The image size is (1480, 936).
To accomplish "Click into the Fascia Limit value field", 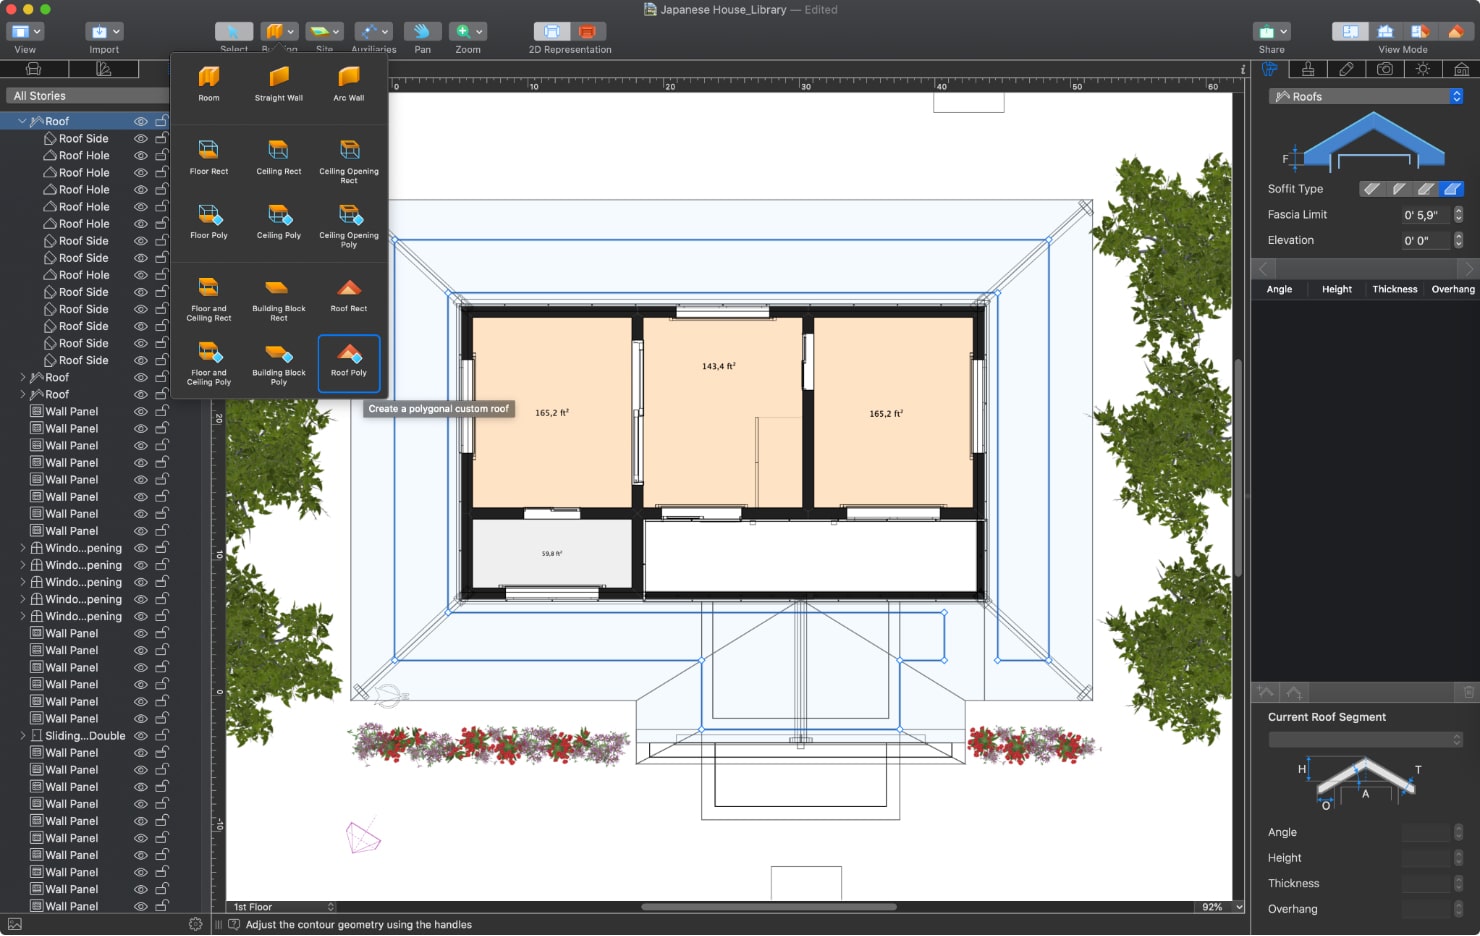I will coord(1424,214).
